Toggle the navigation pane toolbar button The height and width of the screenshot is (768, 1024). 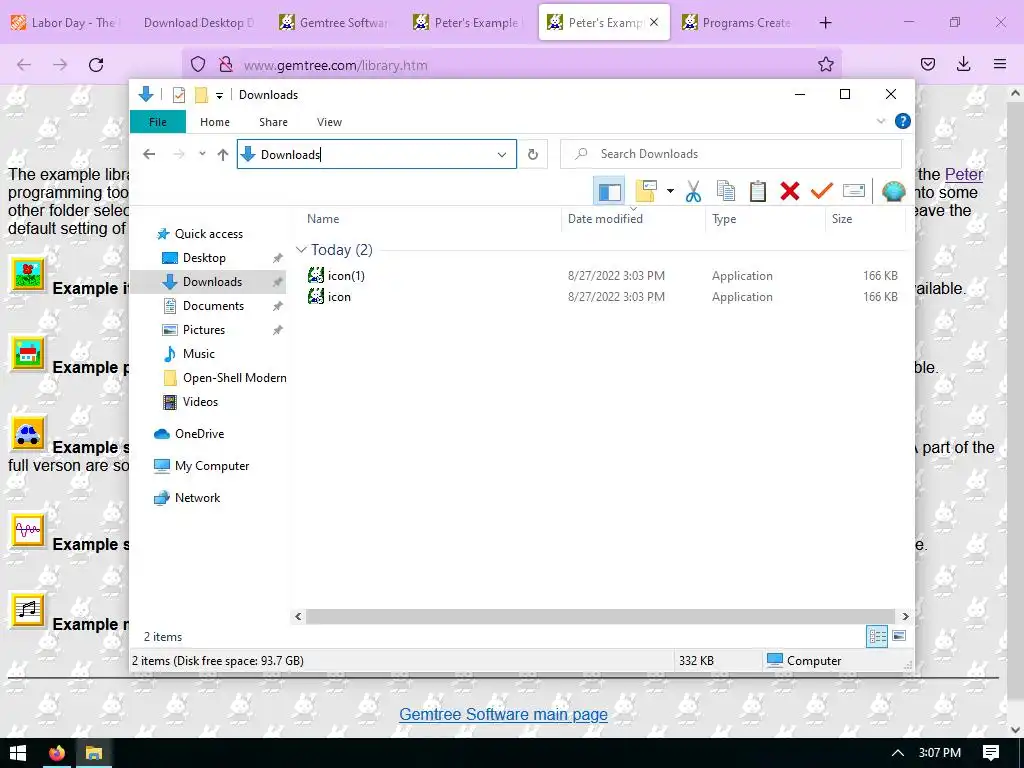pos(609,191)
